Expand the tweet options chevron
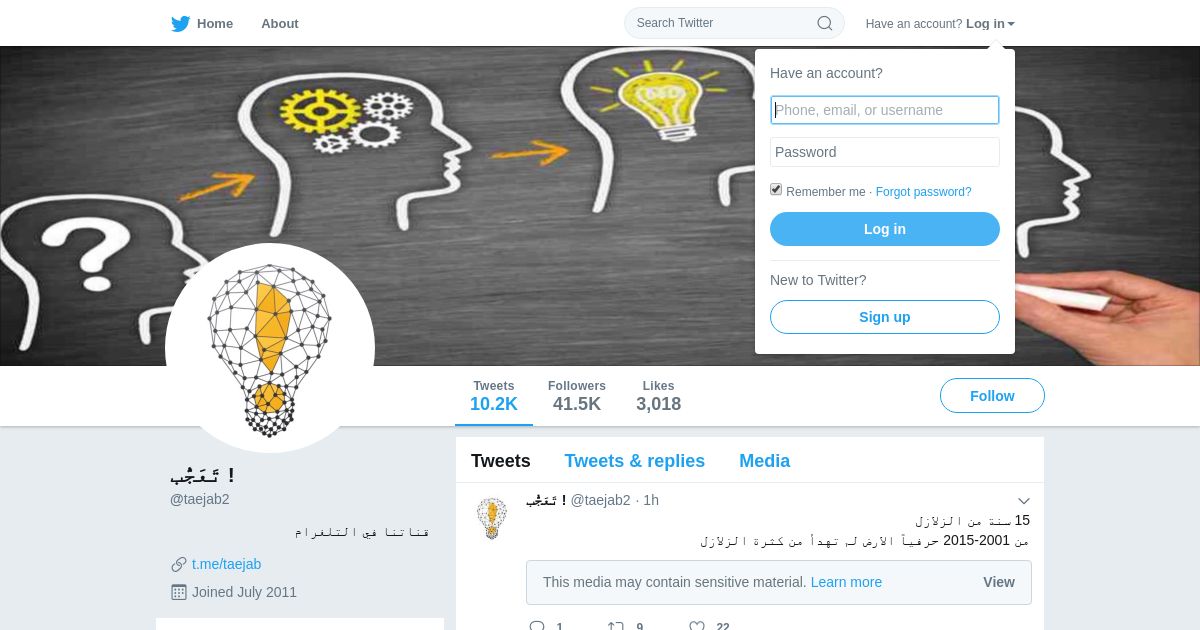Viewport: 1200px width, 630px height. (1024, 501)
